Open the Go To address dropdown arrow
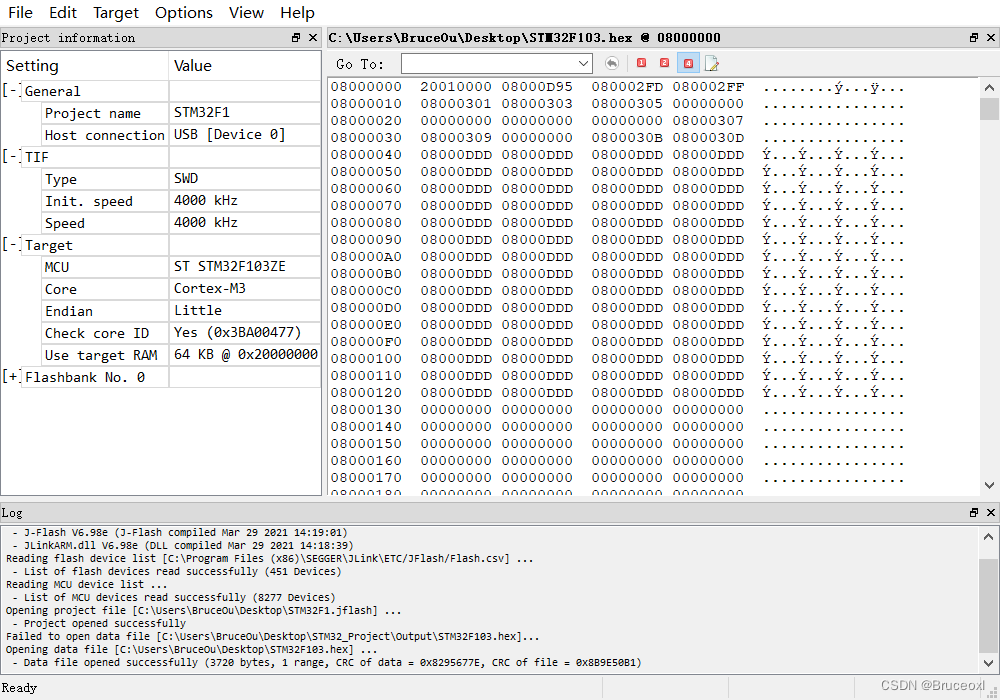Viewport: 1000px width, 700px height. point(583,64)
